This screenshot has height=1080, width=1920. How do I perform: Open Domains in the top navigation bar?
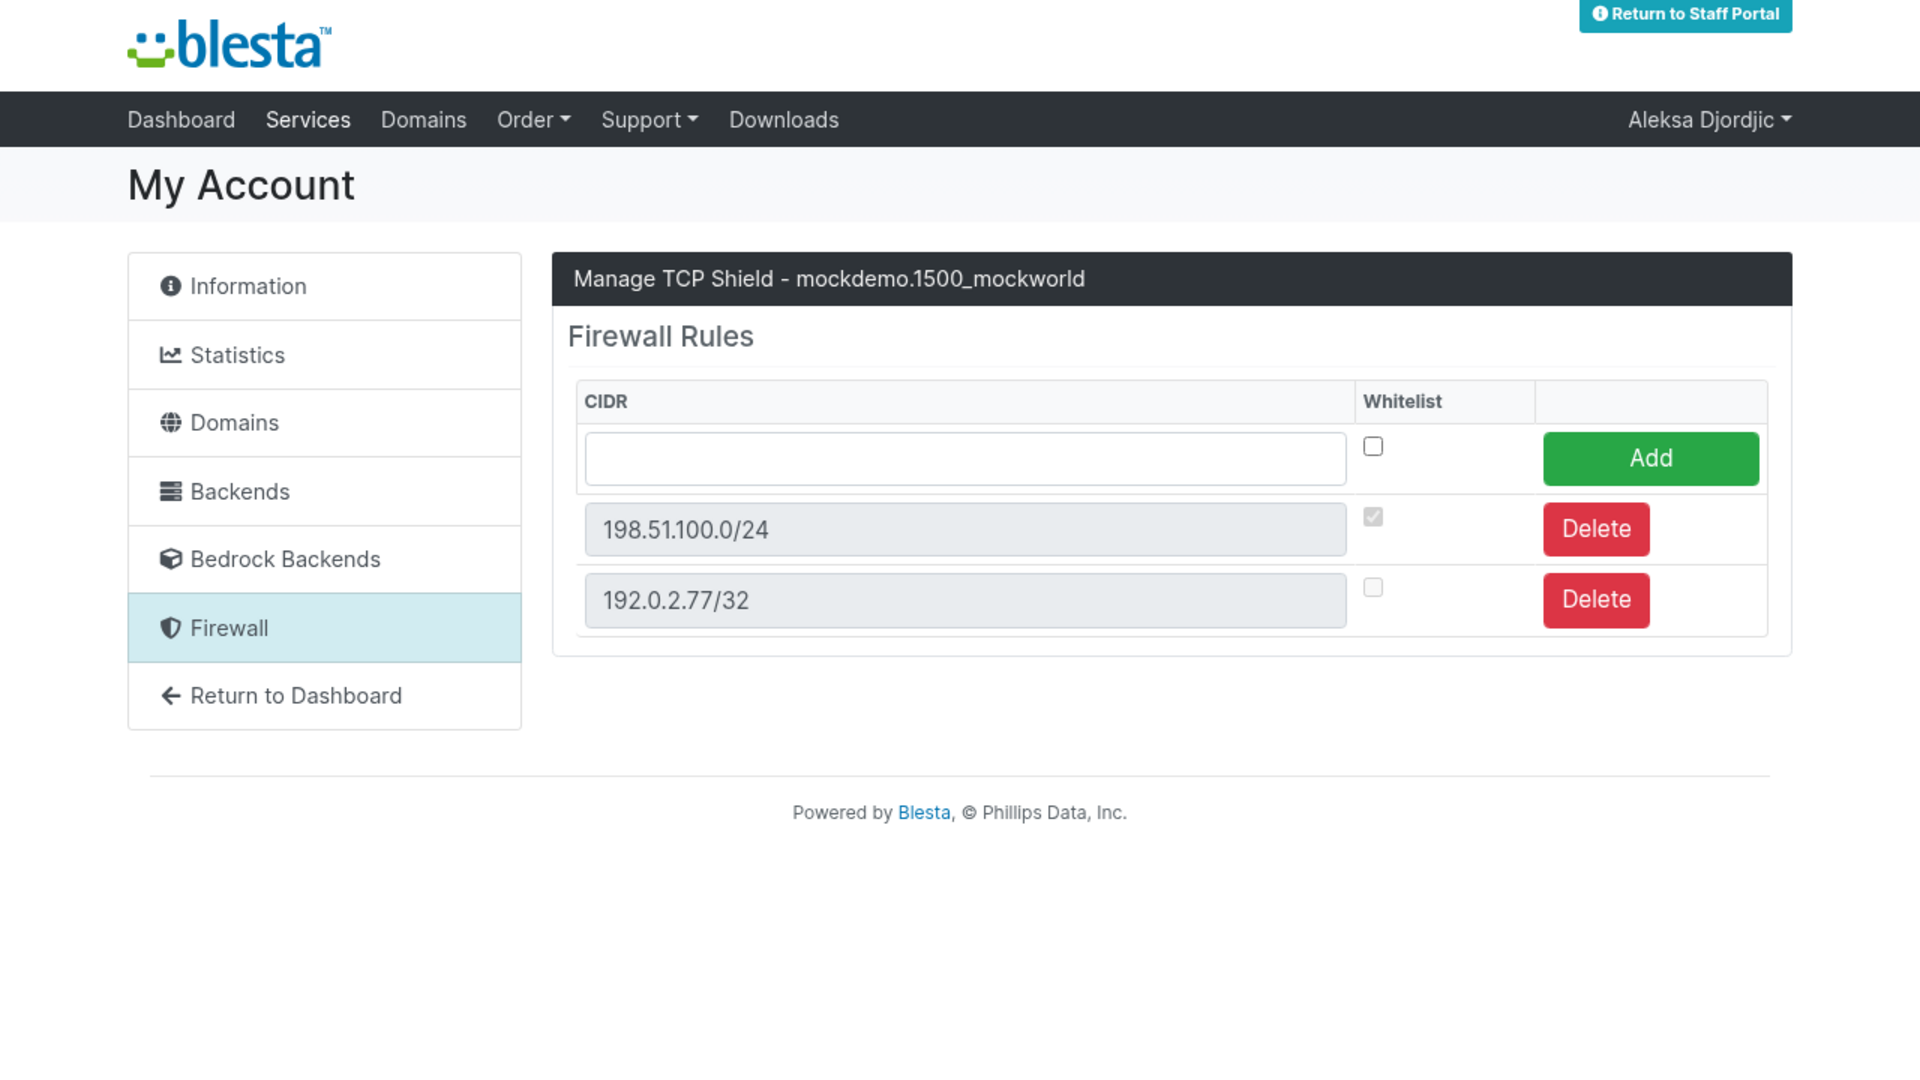pyautogui.click(x=424, y=120)
